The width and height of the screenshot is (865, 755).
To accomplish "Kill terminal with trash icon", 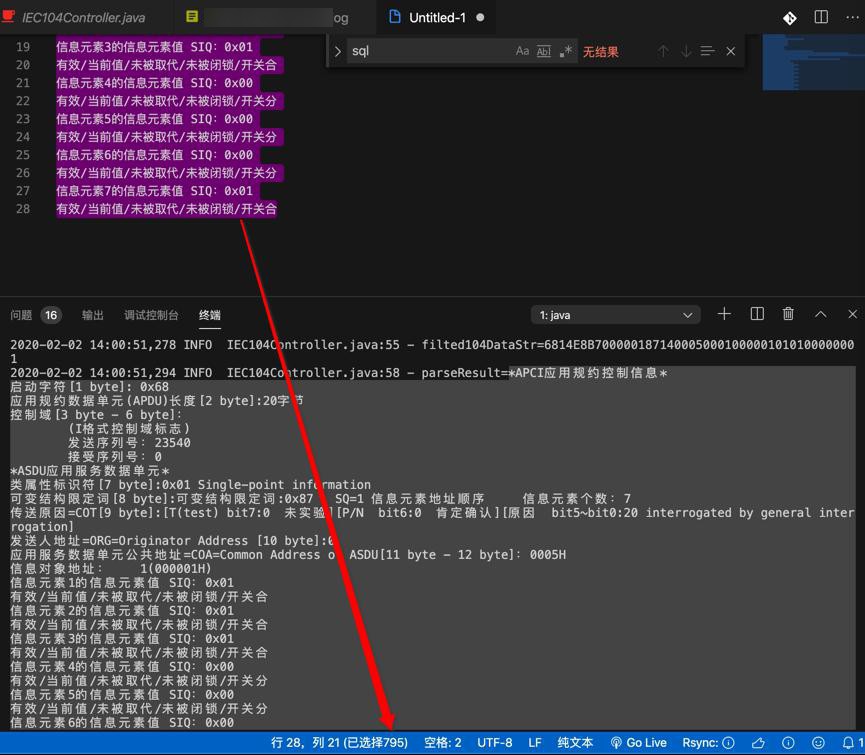I will 788,314.
